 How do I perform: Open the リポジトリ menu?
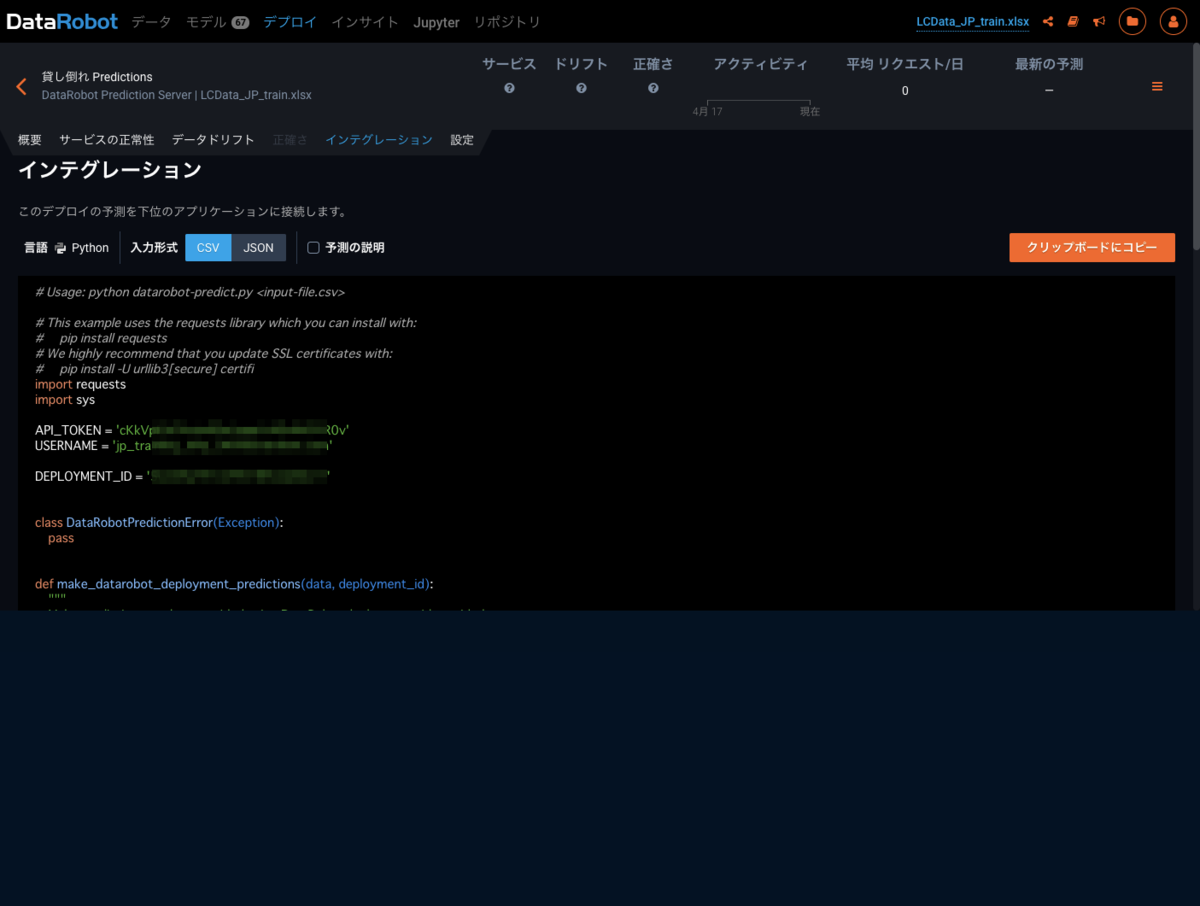coord(507,22)
